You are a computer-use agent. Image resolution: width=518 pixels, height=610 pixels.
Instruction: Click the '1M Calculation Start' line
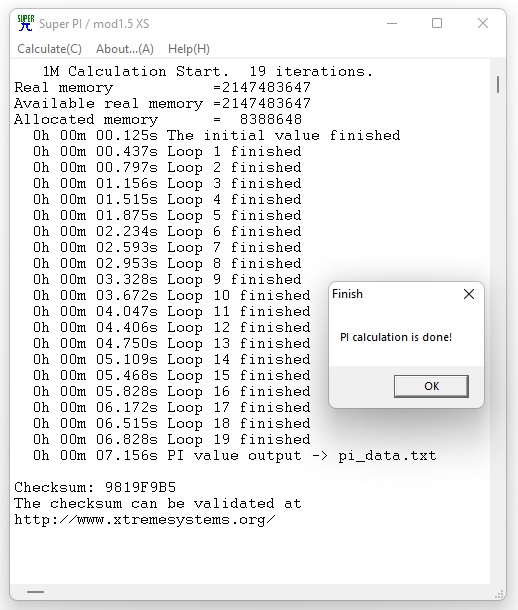[207, 72]
